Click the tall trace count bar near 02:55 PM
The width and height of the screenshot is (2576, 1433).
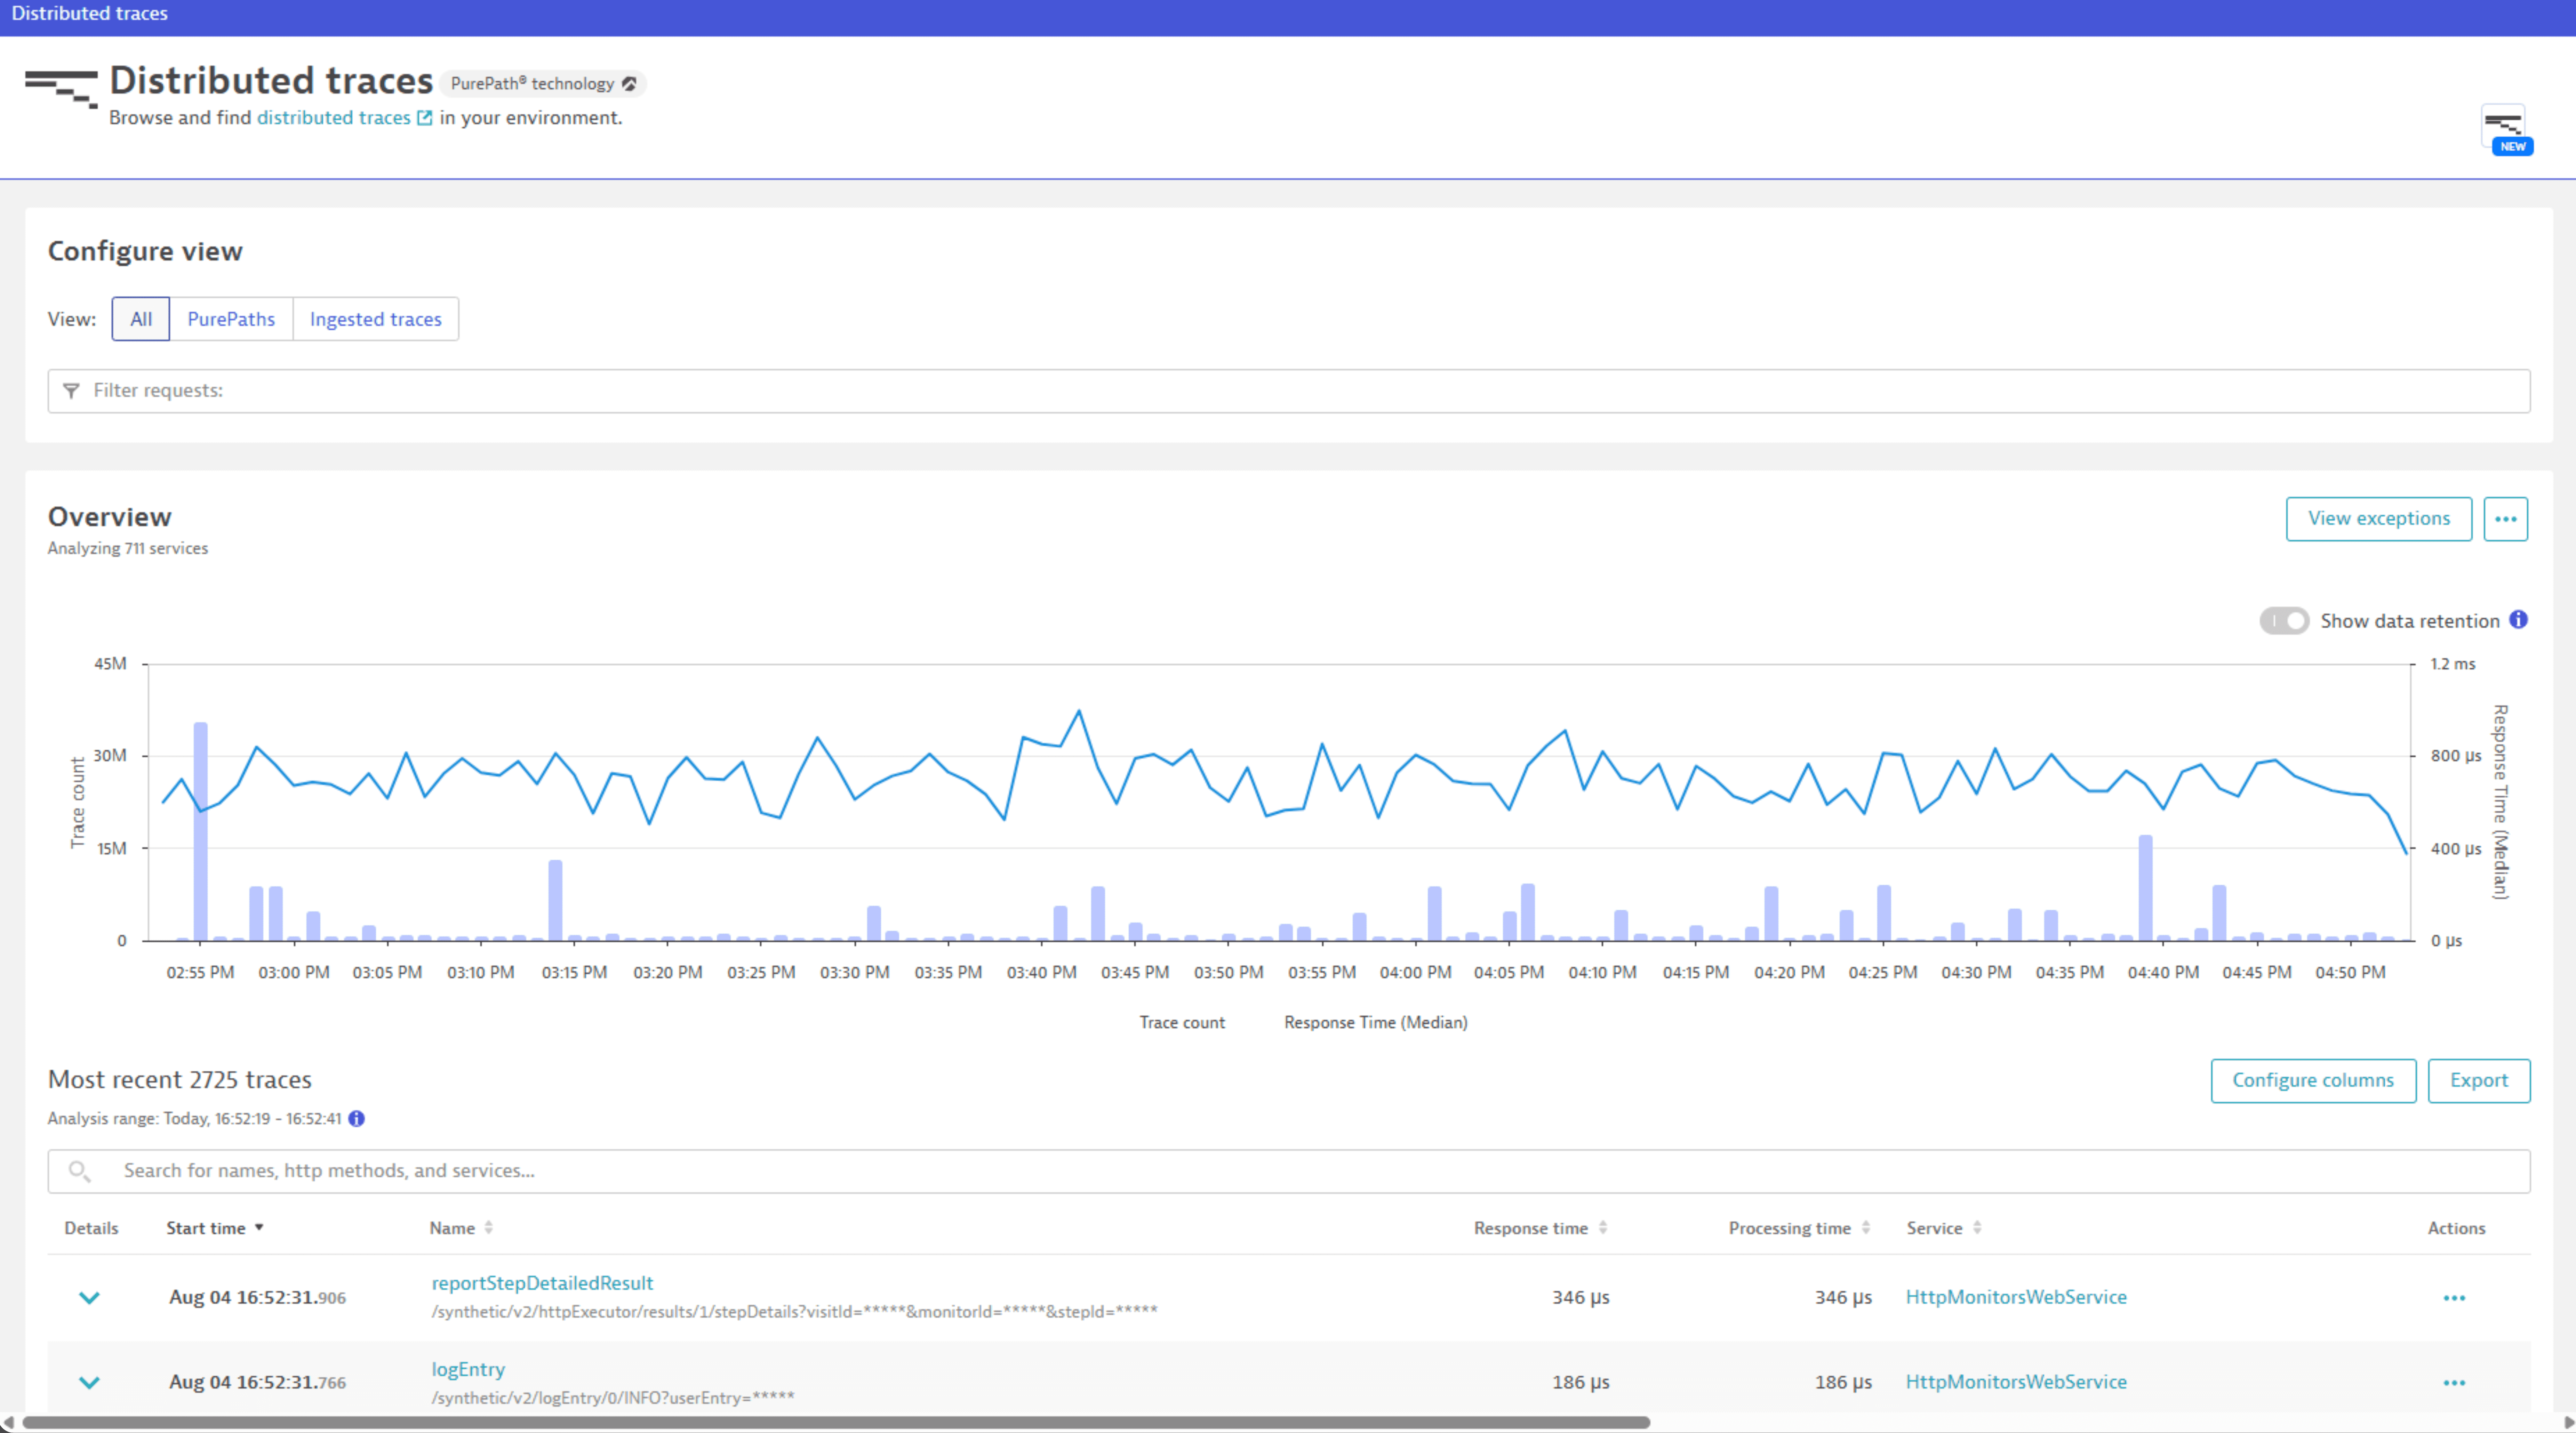click(201, 831)
